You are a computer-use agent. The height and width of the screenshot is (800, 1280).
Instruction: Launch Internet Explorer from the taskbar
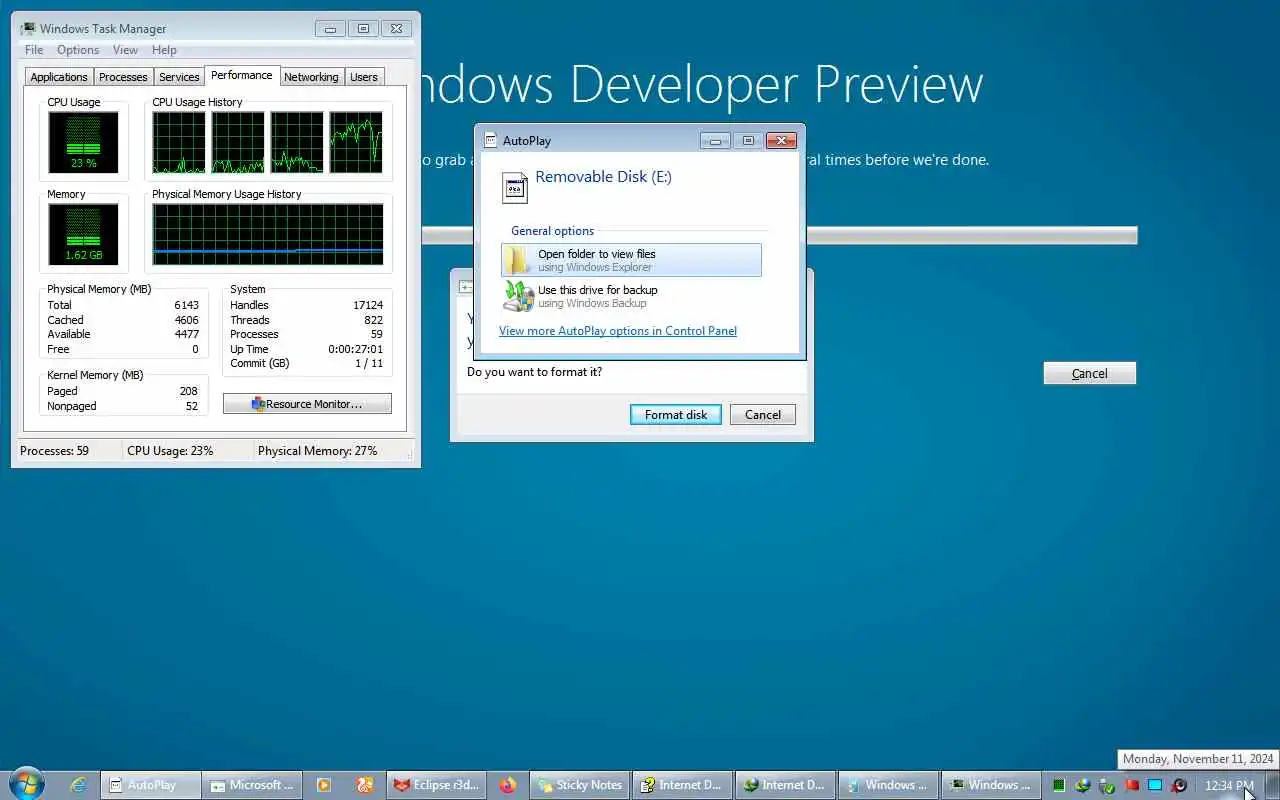(x=78, y=785)
